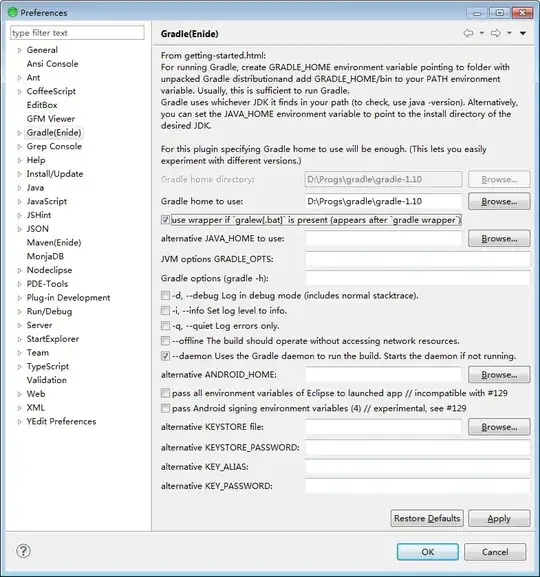Viewport: 540px width, 577px height.
Task: Click the back navigation arrow icon
Action: [x=468, y=33]
